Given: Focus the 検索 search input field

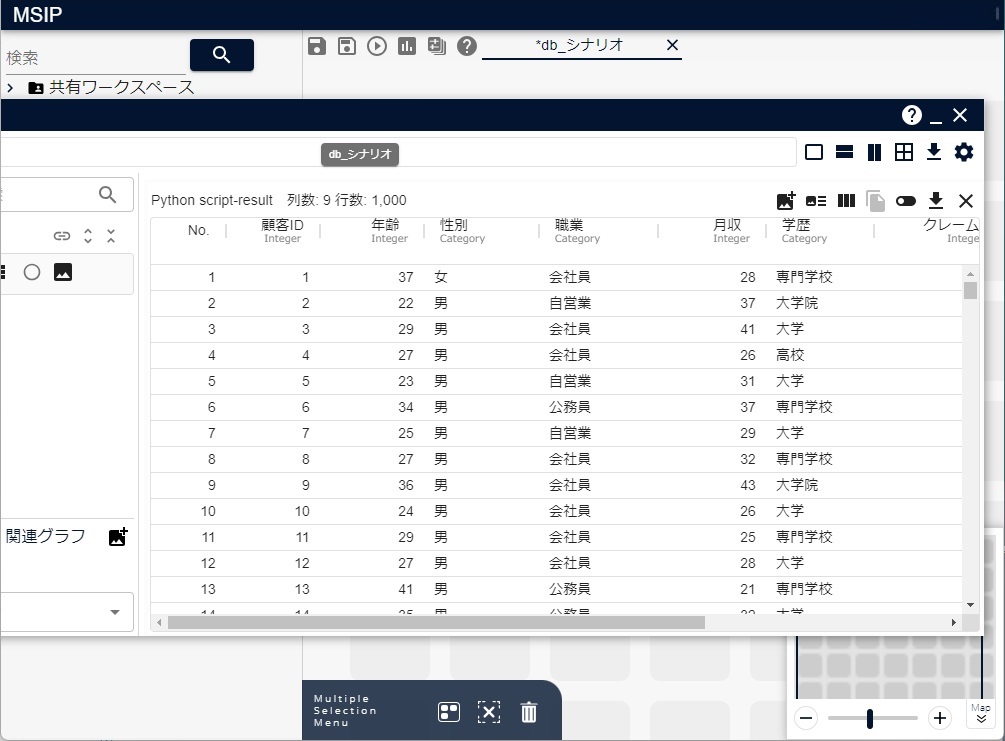Looking at the screenshot, I should tap(95, 58).
